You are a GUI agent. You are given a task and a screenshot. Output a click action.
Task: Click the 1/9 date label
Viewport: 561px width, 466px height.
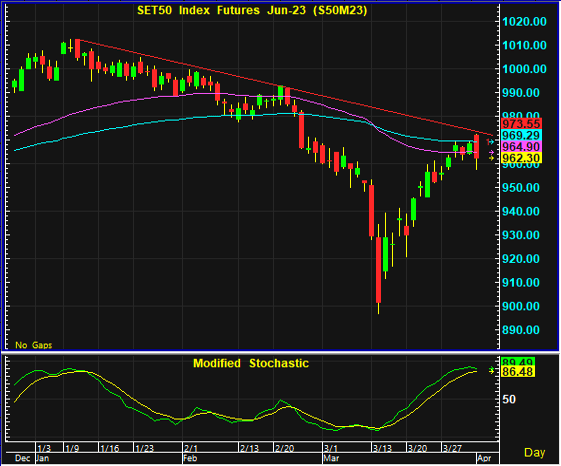72,448
